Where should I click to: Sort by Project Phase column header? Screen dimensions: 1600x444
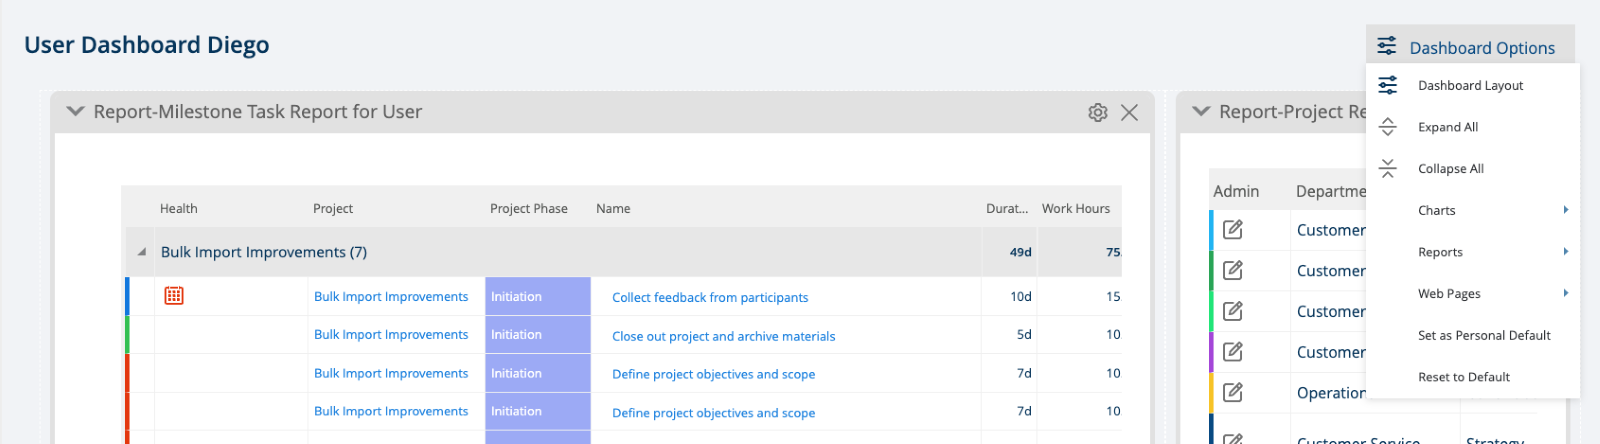tap(529, 209)
